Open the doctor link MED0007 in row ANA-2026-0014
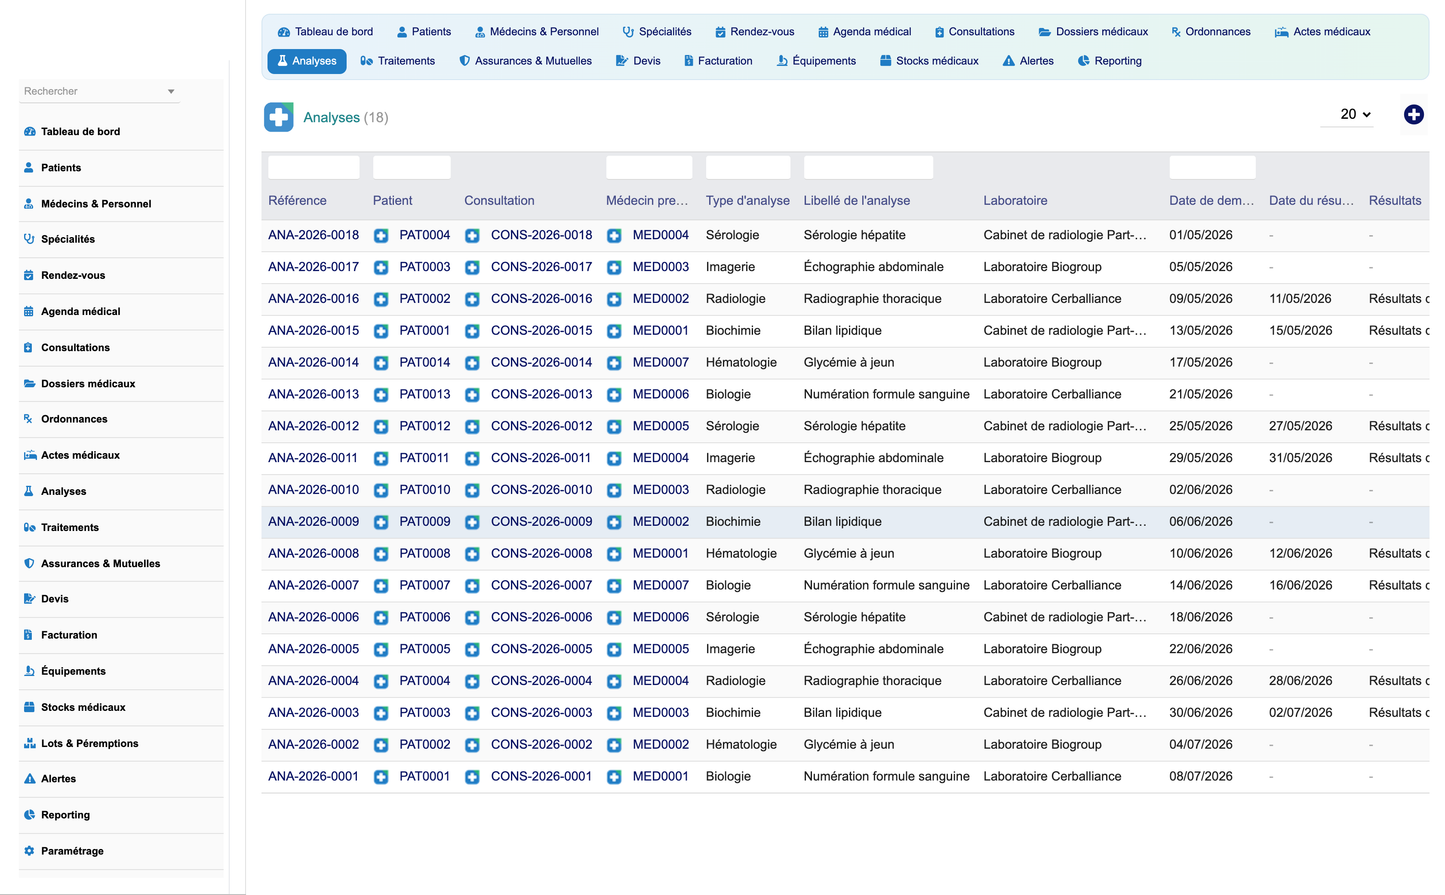 [660, 363]
